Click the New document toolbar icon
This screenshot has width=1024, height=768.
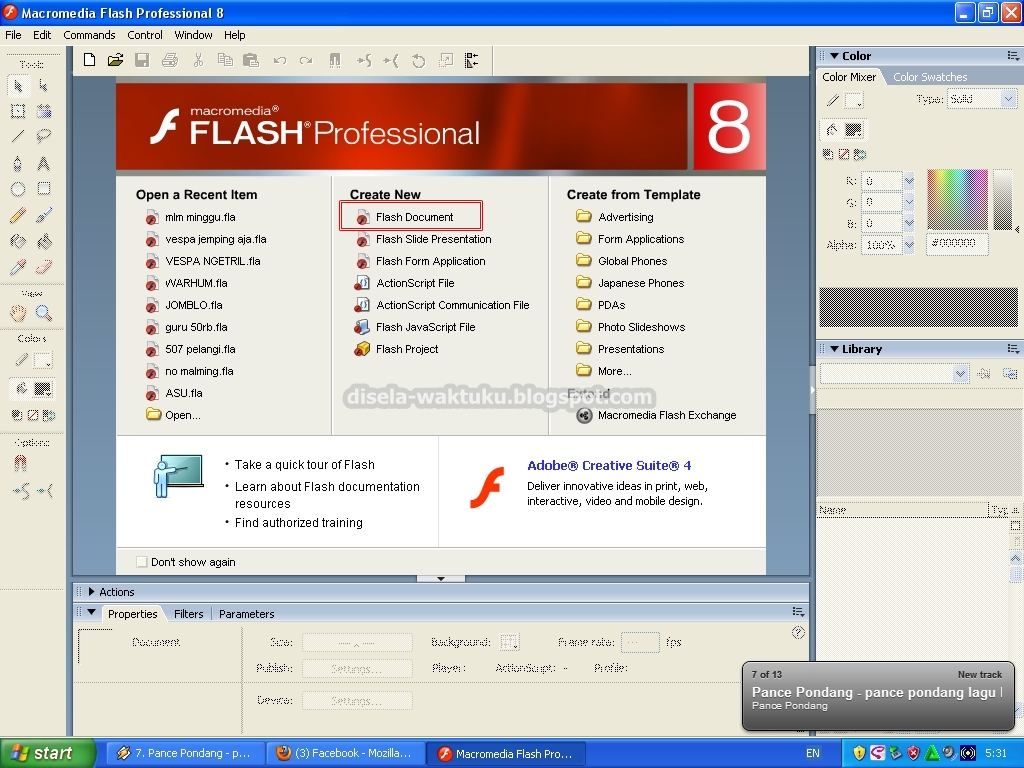[89, 61]
